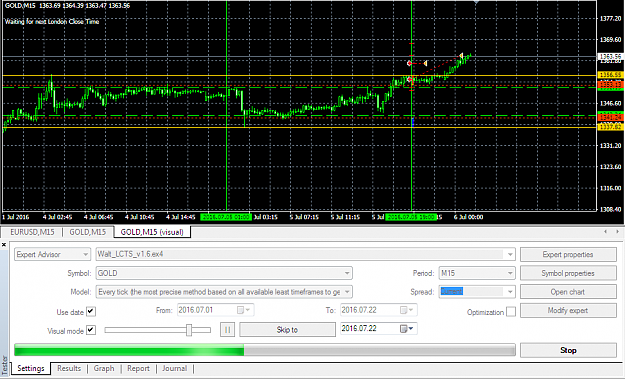Viewport: 625px width, 380px height.
Task: Open the Results tester tab
Action: tap(69, 368)
